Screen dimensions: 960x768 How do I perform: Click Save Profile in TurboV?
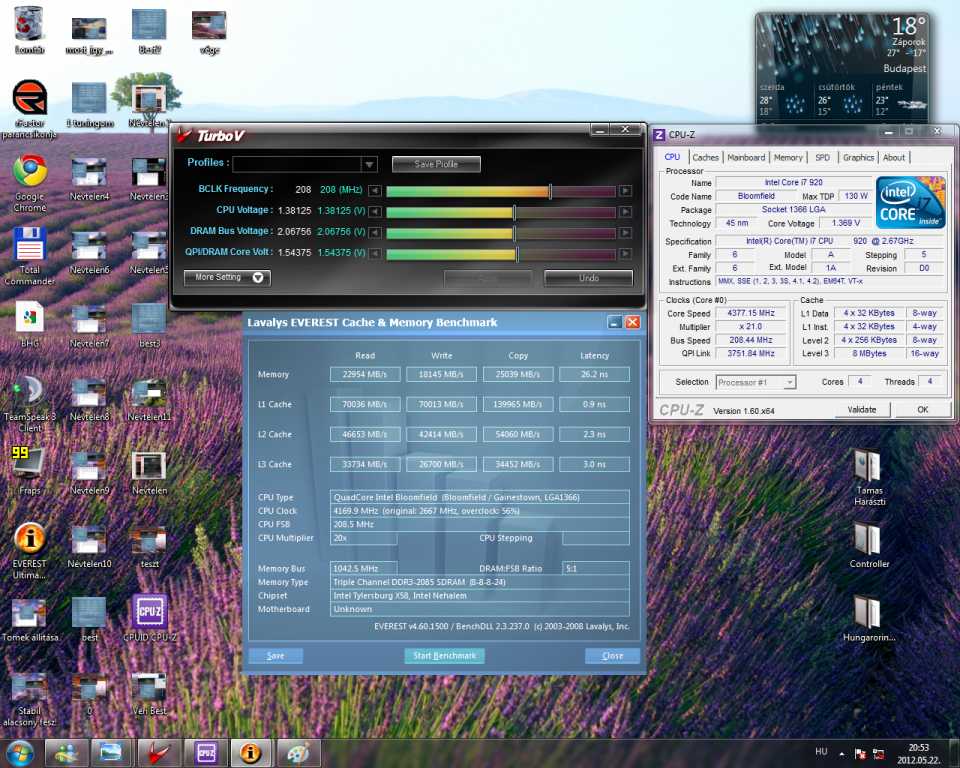click(x=436, y=164)
